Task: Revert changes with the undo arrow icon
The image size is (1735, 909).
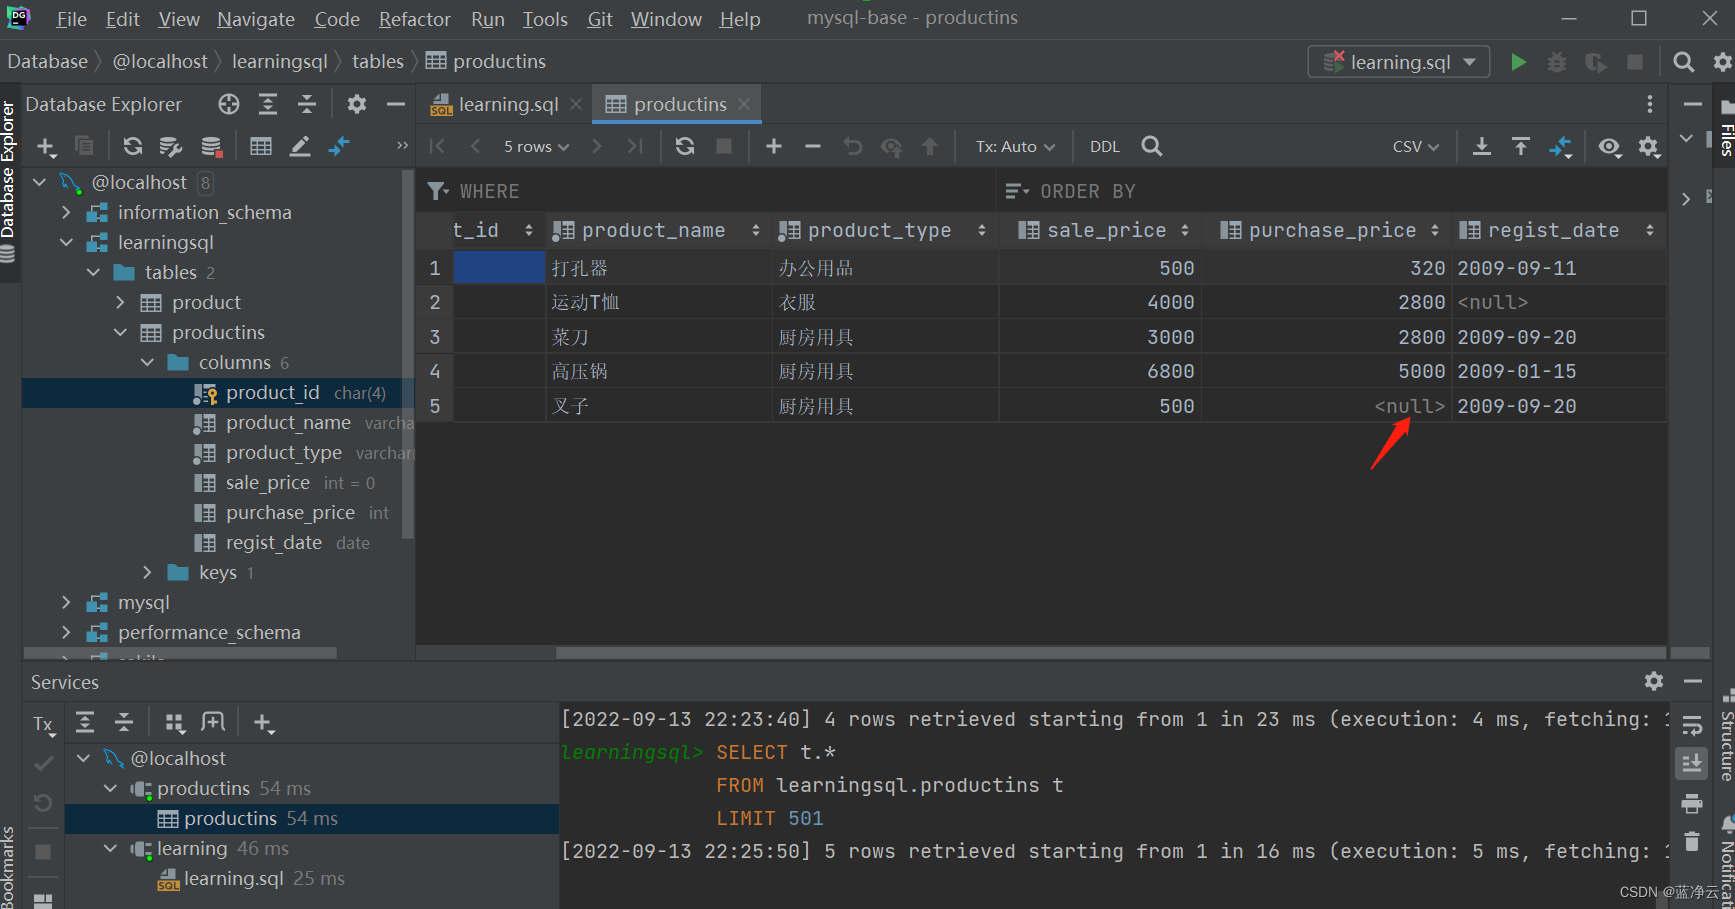Action: [x=852, y=146]
